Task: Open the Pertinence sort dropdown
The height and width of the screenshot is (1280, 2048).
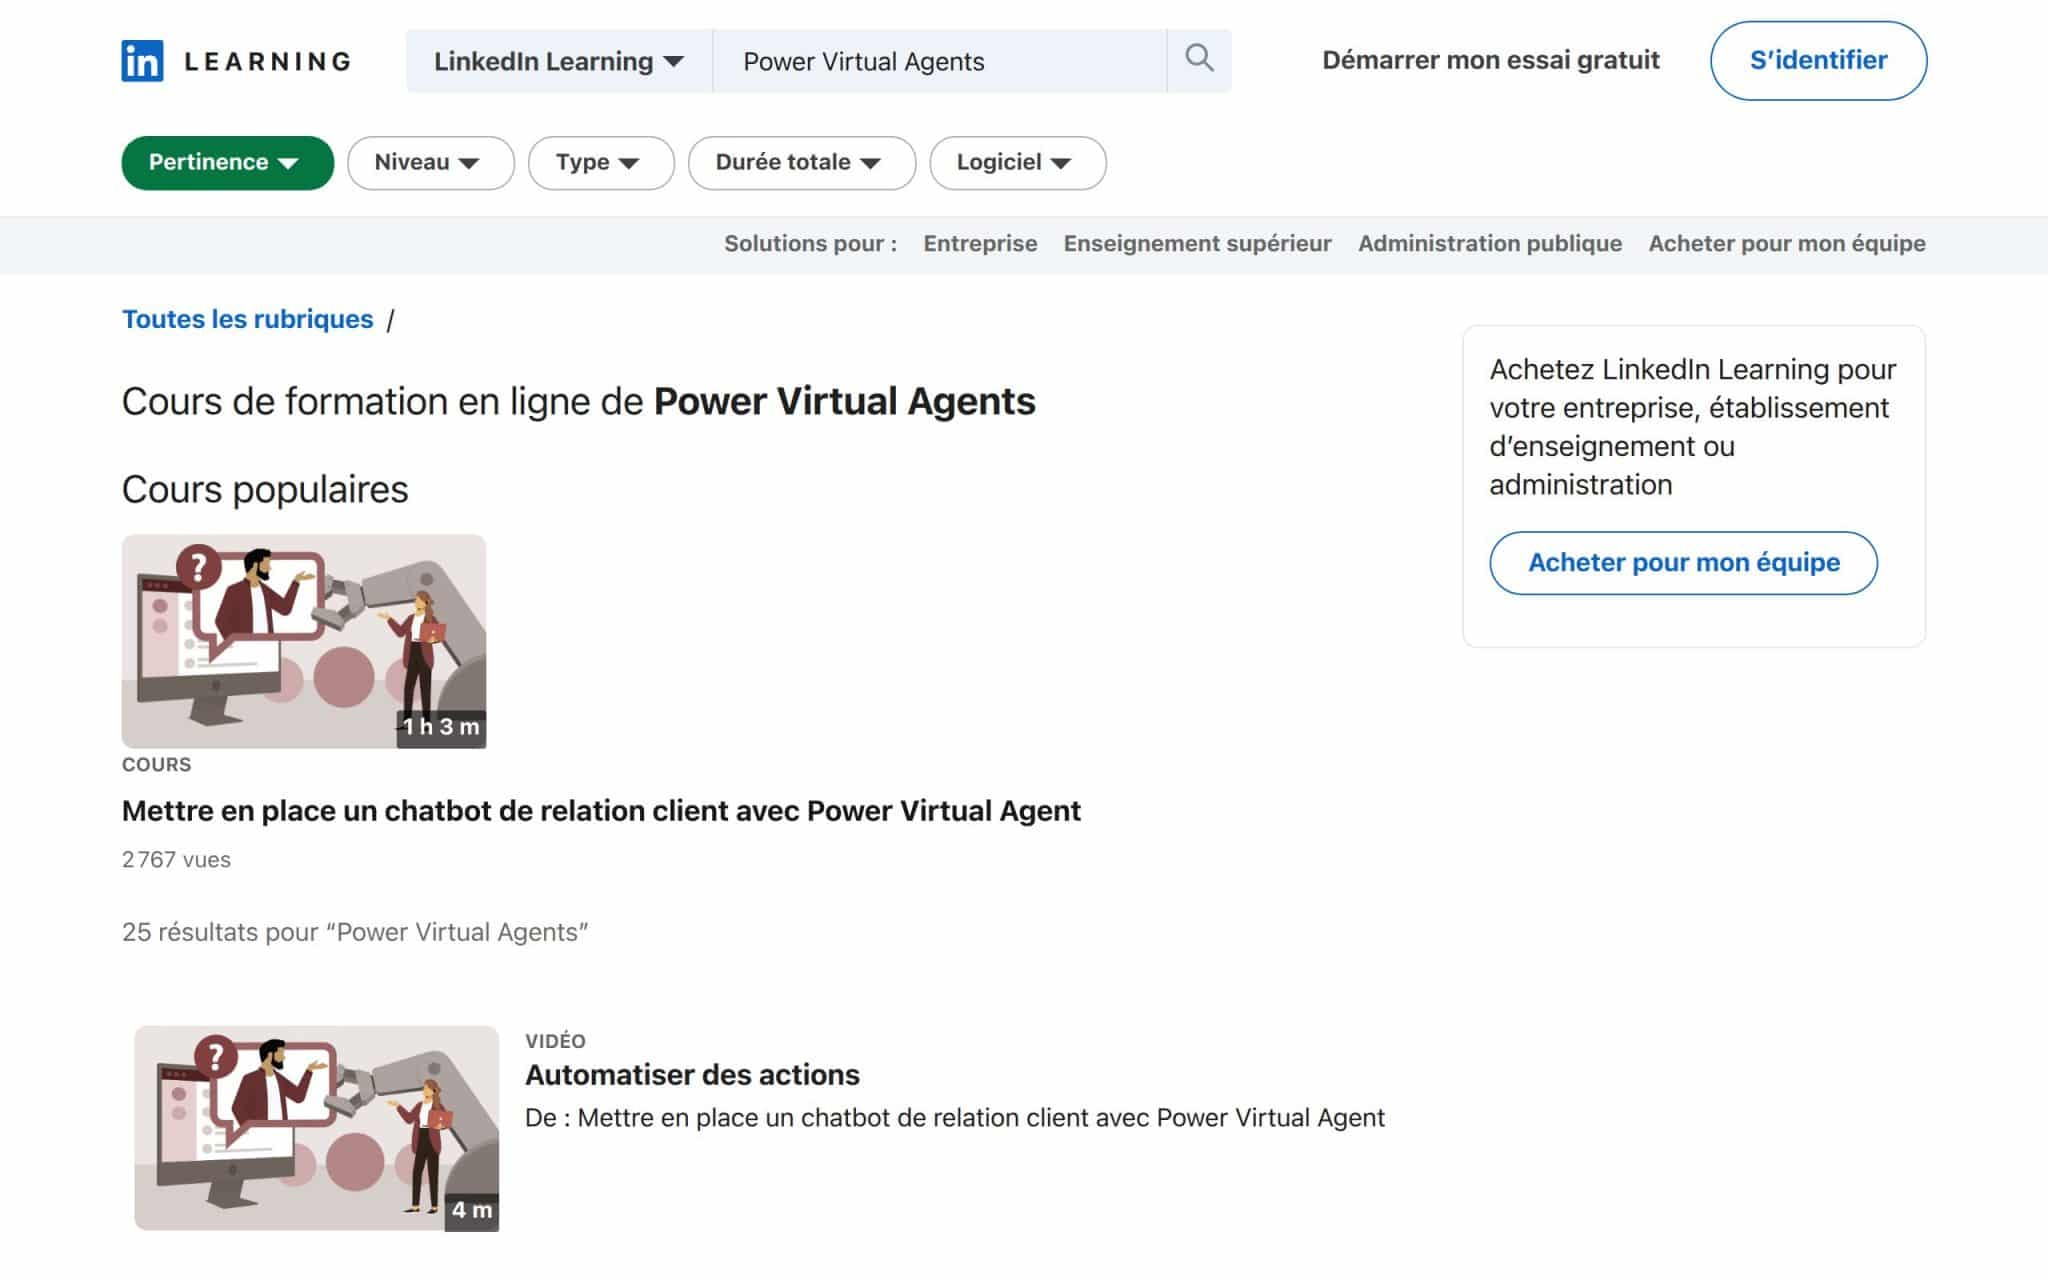Action: coord(227,162)
